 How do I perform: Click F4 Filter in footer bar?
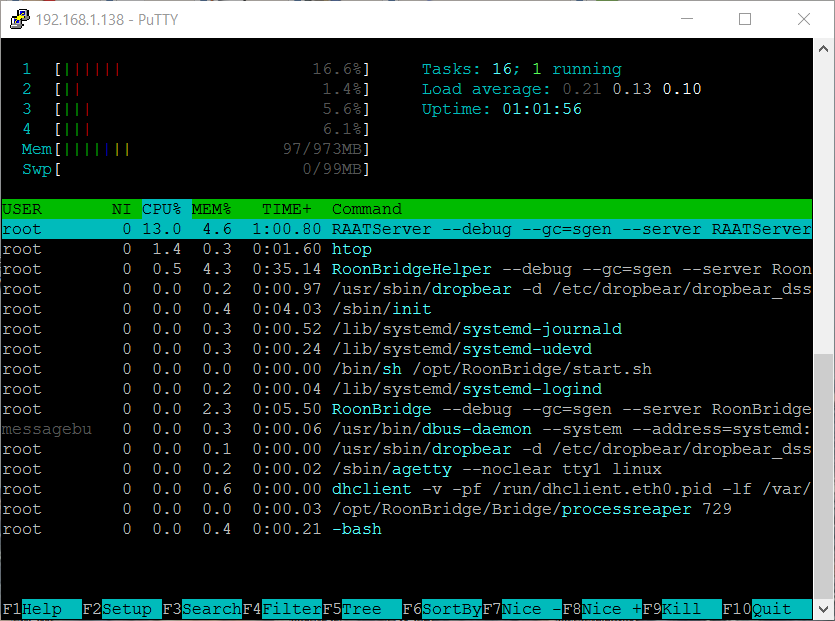[x=282, y=609]
